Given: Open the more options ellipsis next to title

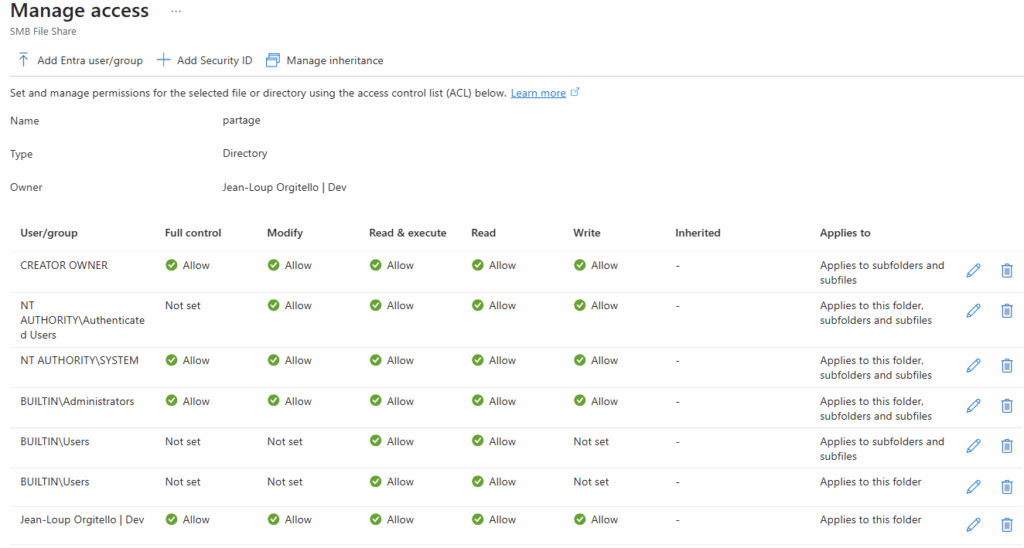Looking at the screenshot, I should coord(176,11).
